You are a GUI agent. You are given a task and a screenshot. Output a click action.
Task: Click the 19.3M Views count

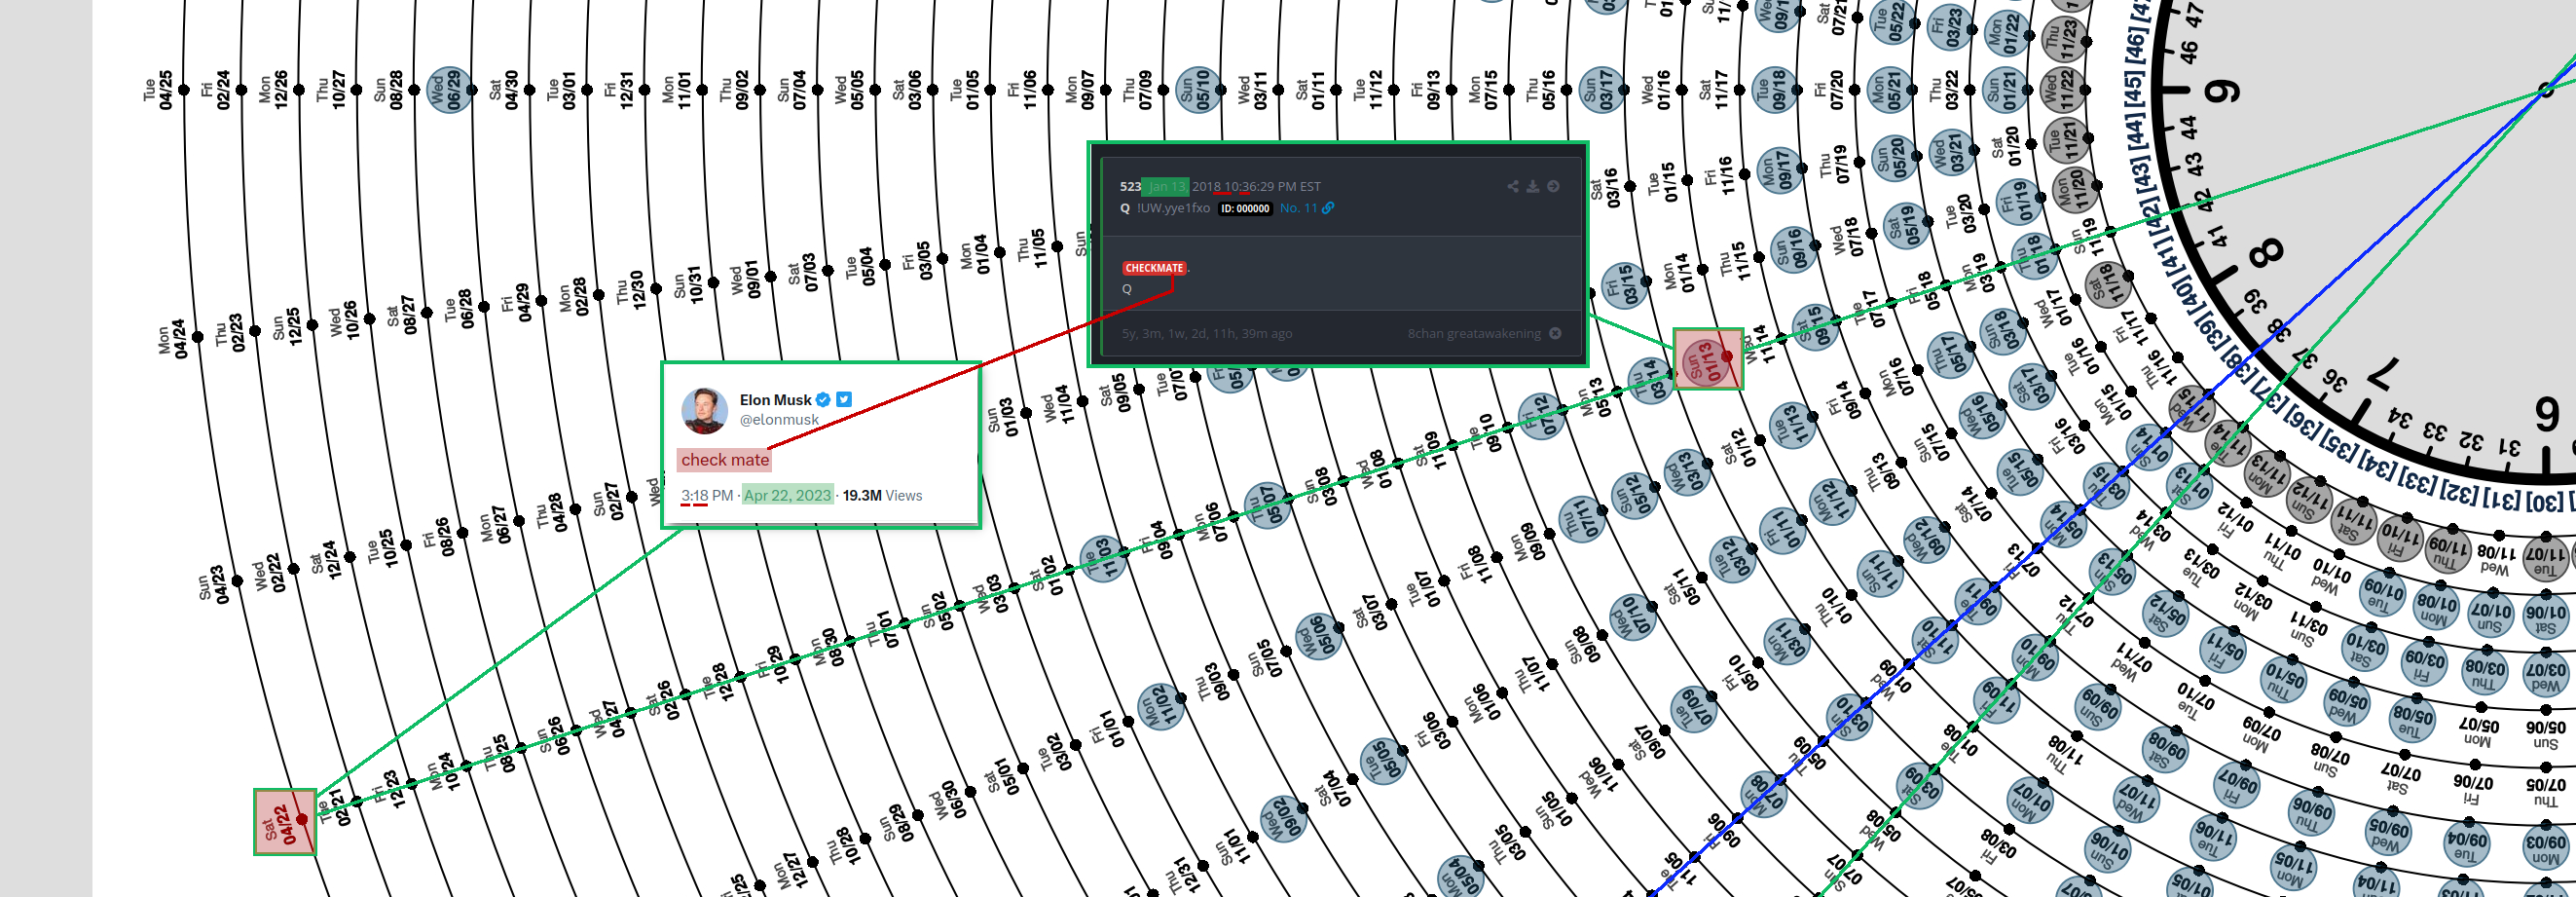[x=882, y=495]
